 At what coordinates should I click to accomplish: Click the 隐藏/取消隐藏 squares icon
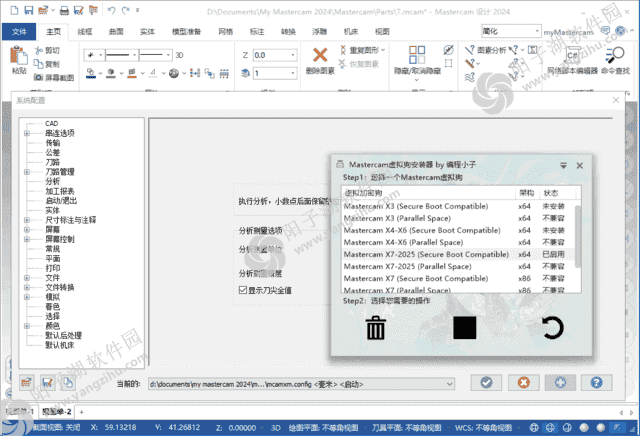[x=417, y=55]
